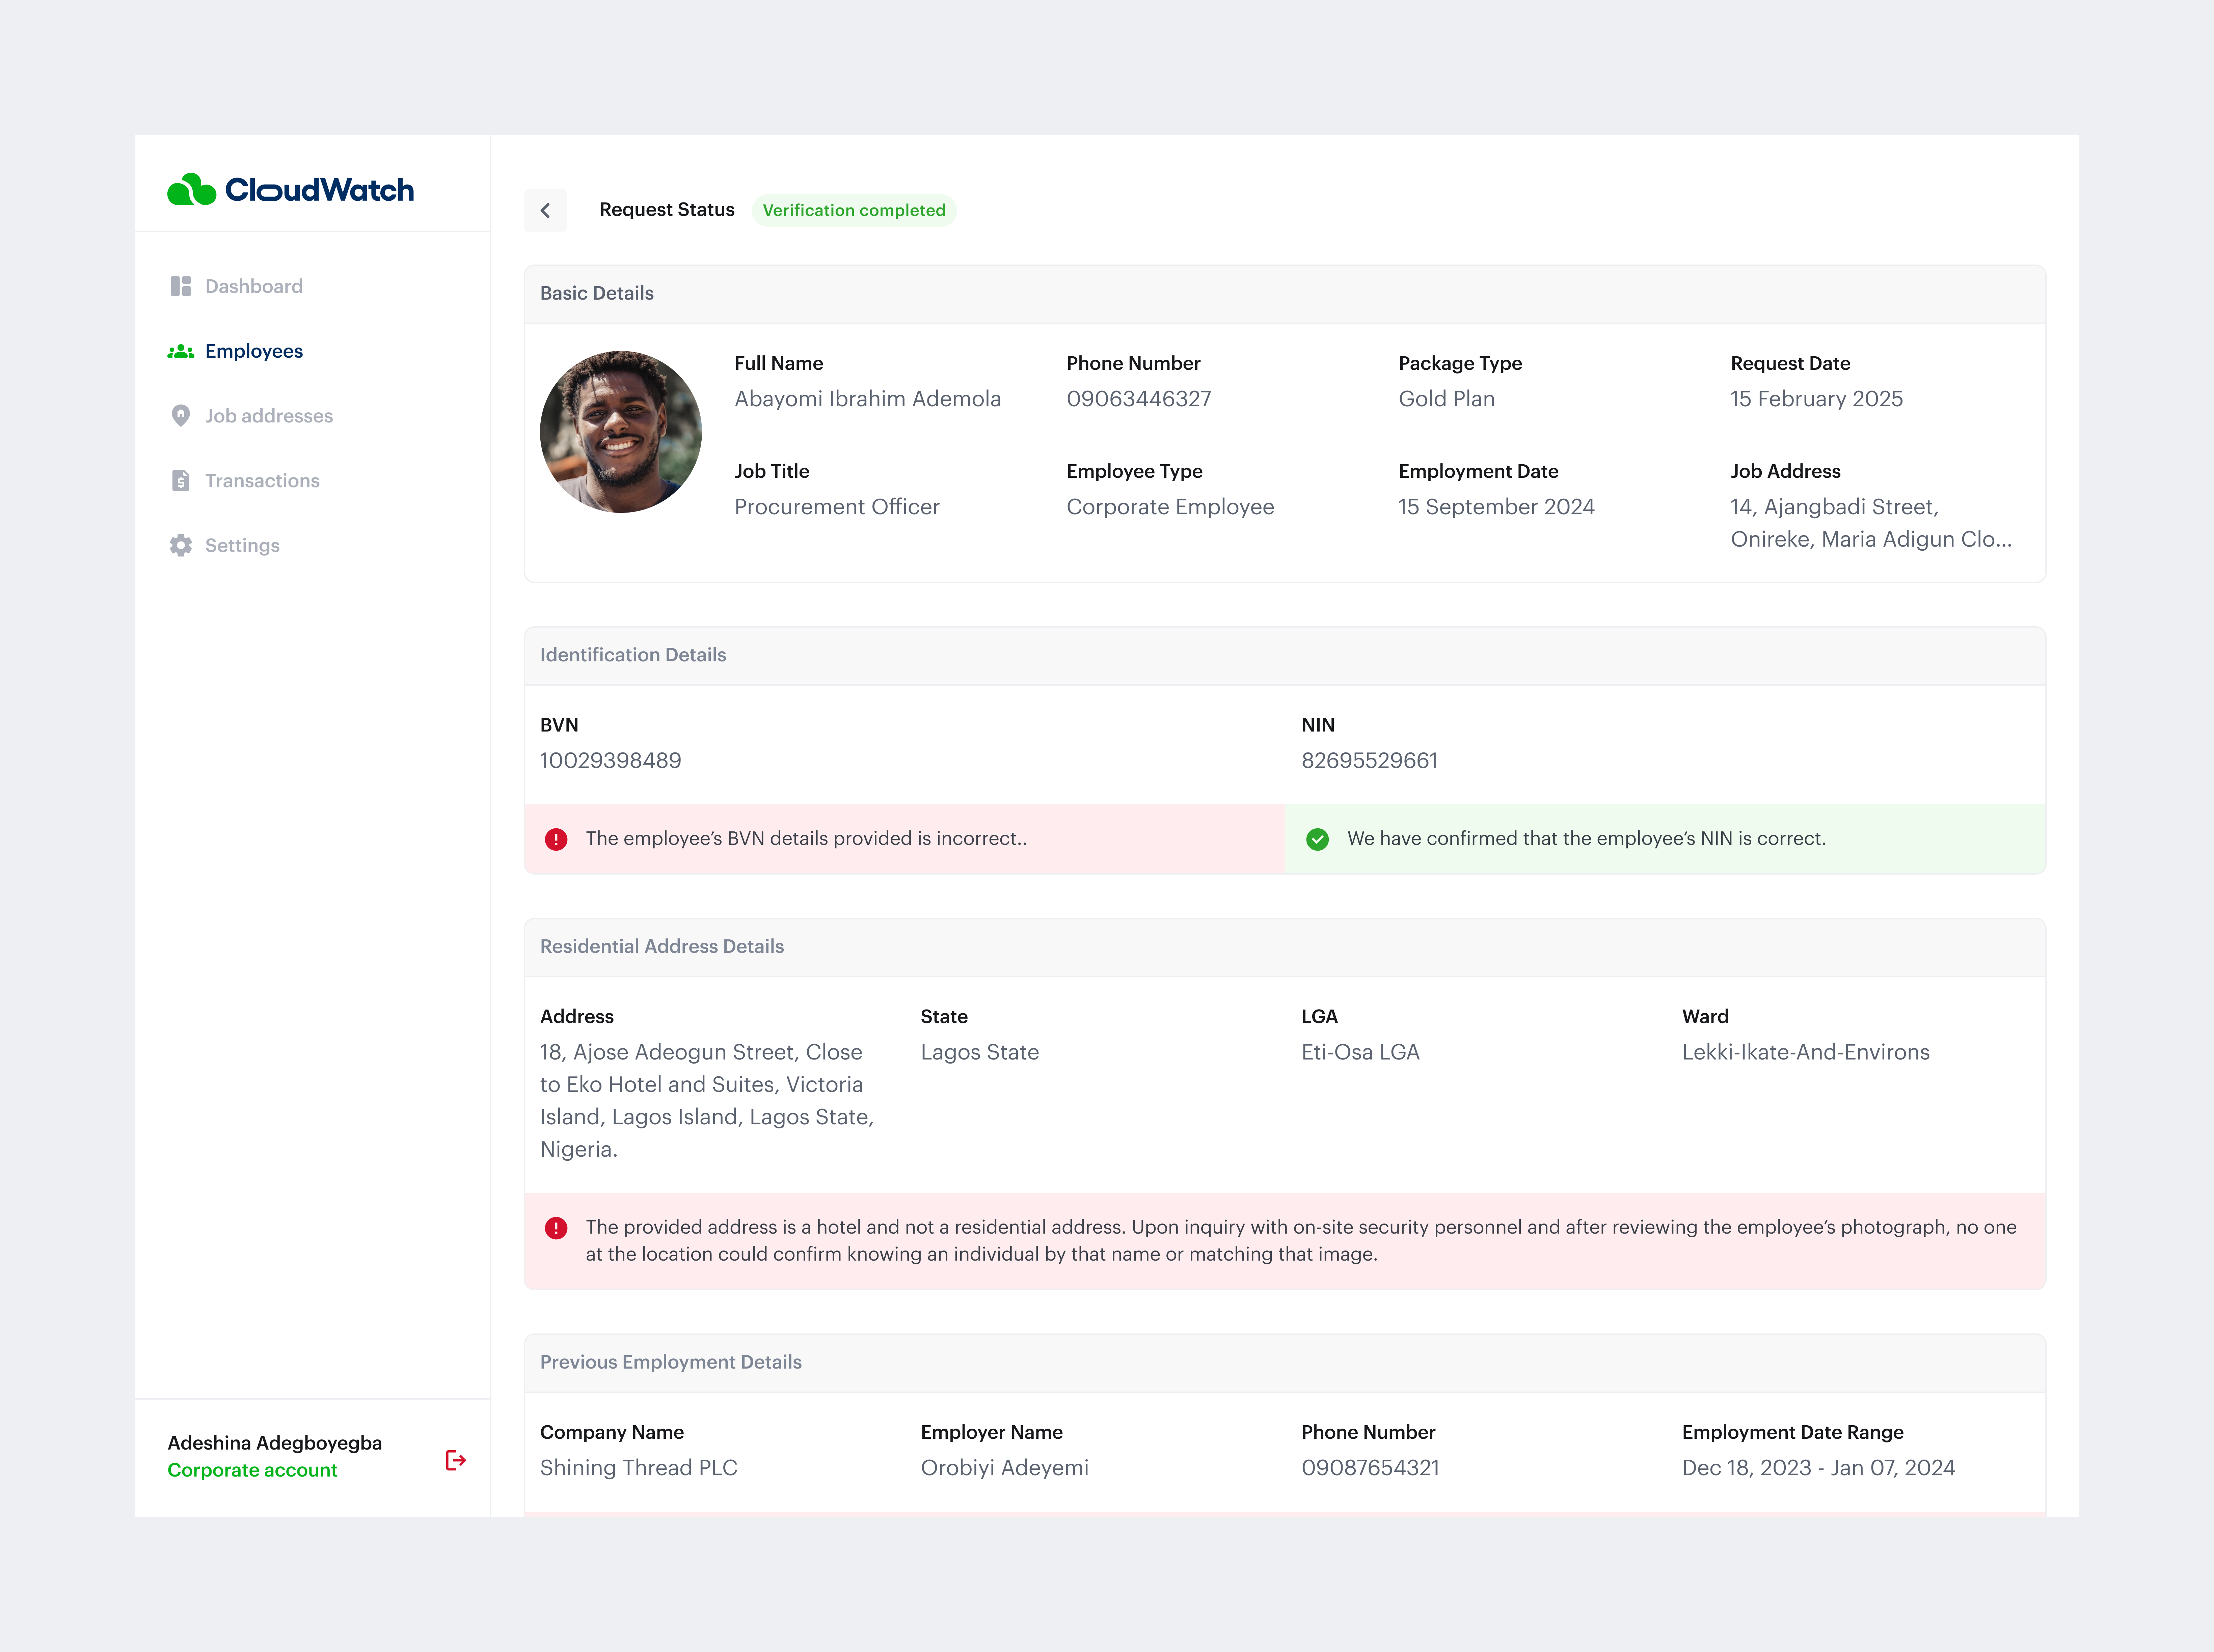Click the Verification completed status badge
Screen dimensions: 2214x1652
(x=854, y=210)
